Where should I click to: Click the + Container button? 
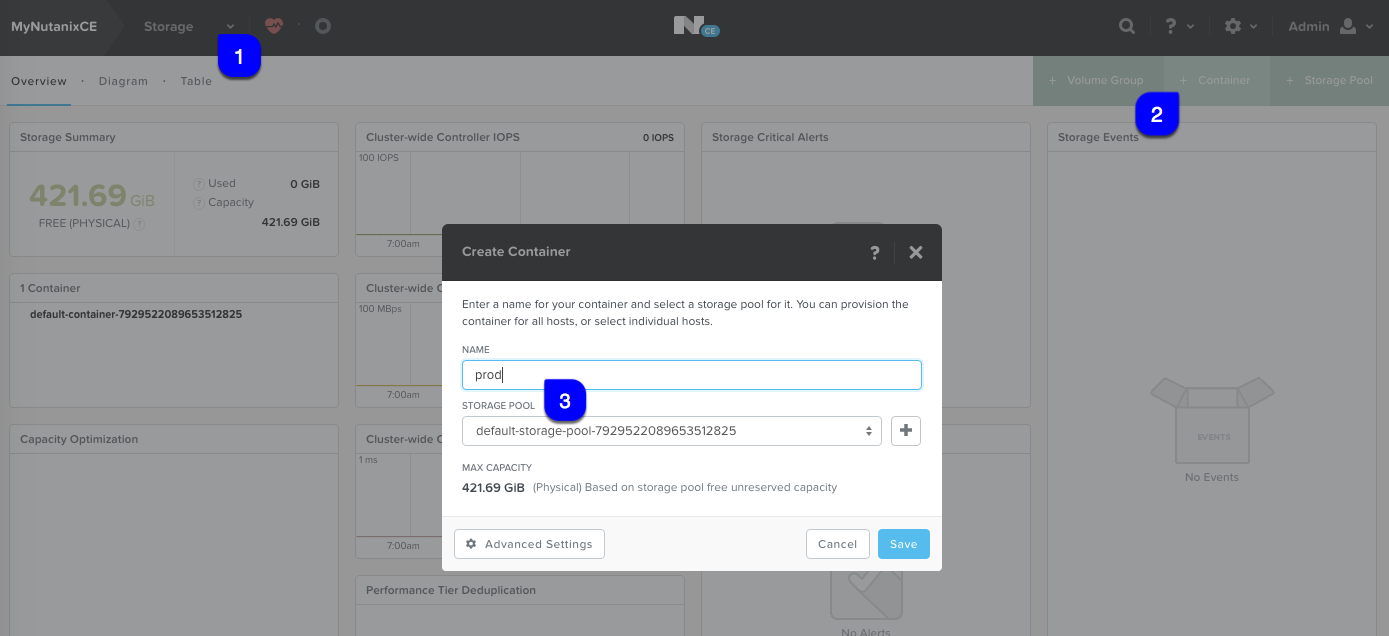tap(1217, 80)
